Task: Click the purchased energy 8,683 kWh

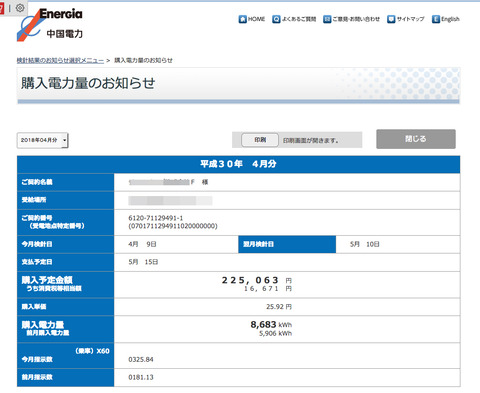Action: point(271,325)
